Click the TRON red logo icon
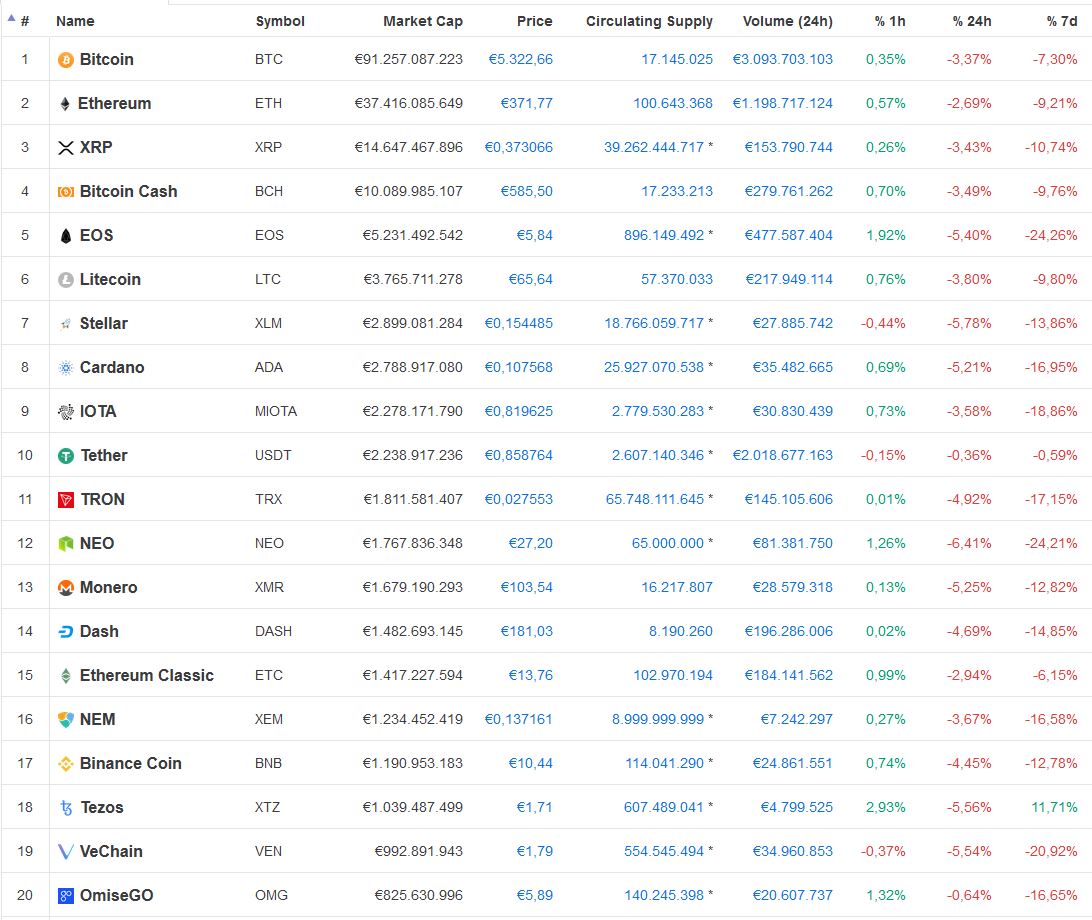Screen dimensions: 1092x920 pyautogui.click(x=65, y=499)
